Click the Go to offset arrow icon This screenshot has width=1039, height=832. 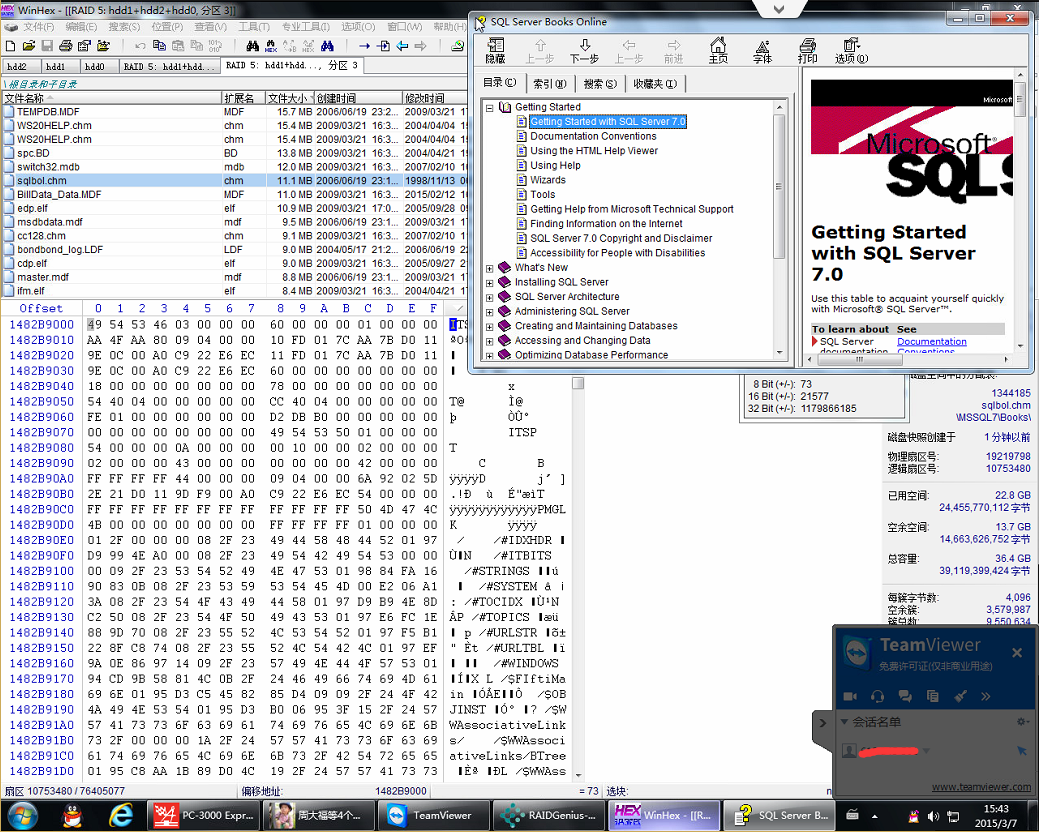click(364, 46)
